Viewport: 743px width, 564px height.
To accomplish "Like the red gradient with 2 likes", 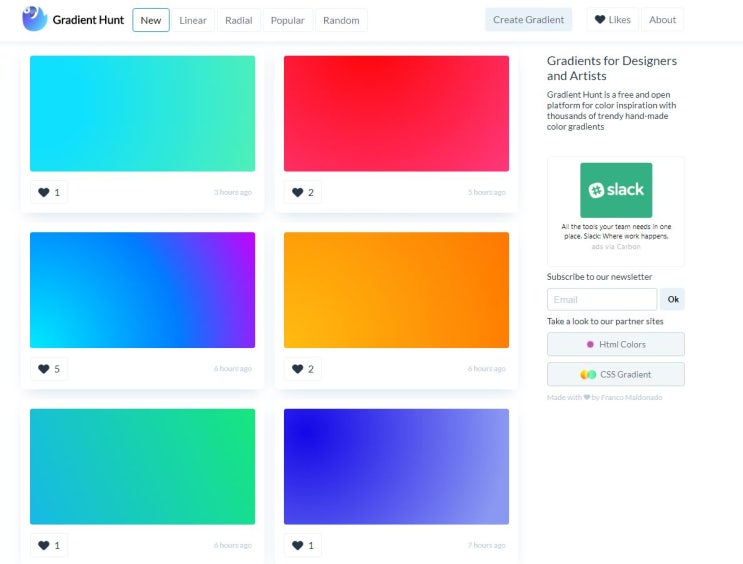I will tap(303, 192).
